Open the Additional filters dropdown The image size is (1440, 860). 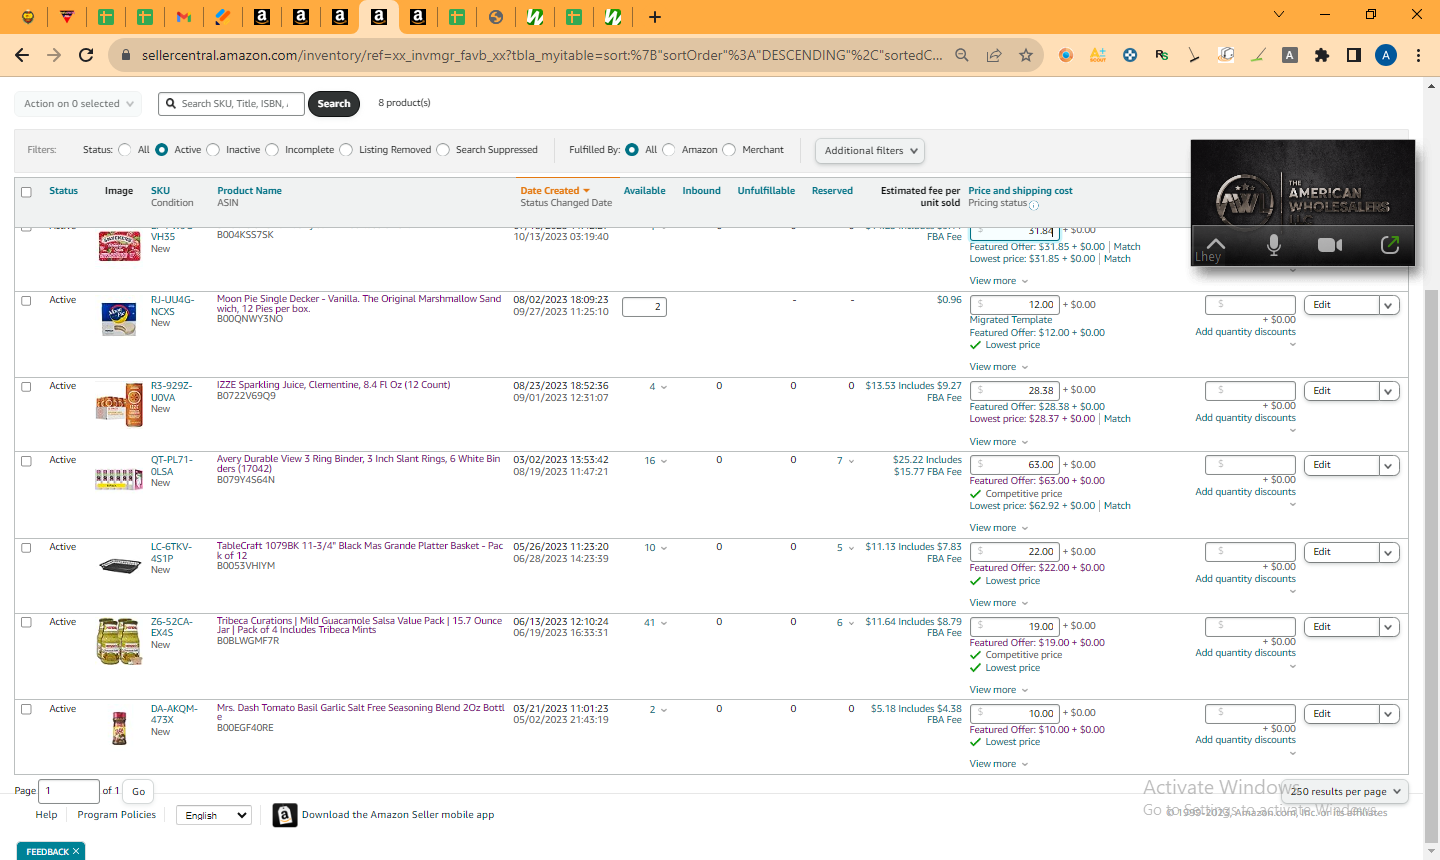[x=869, y=151]
